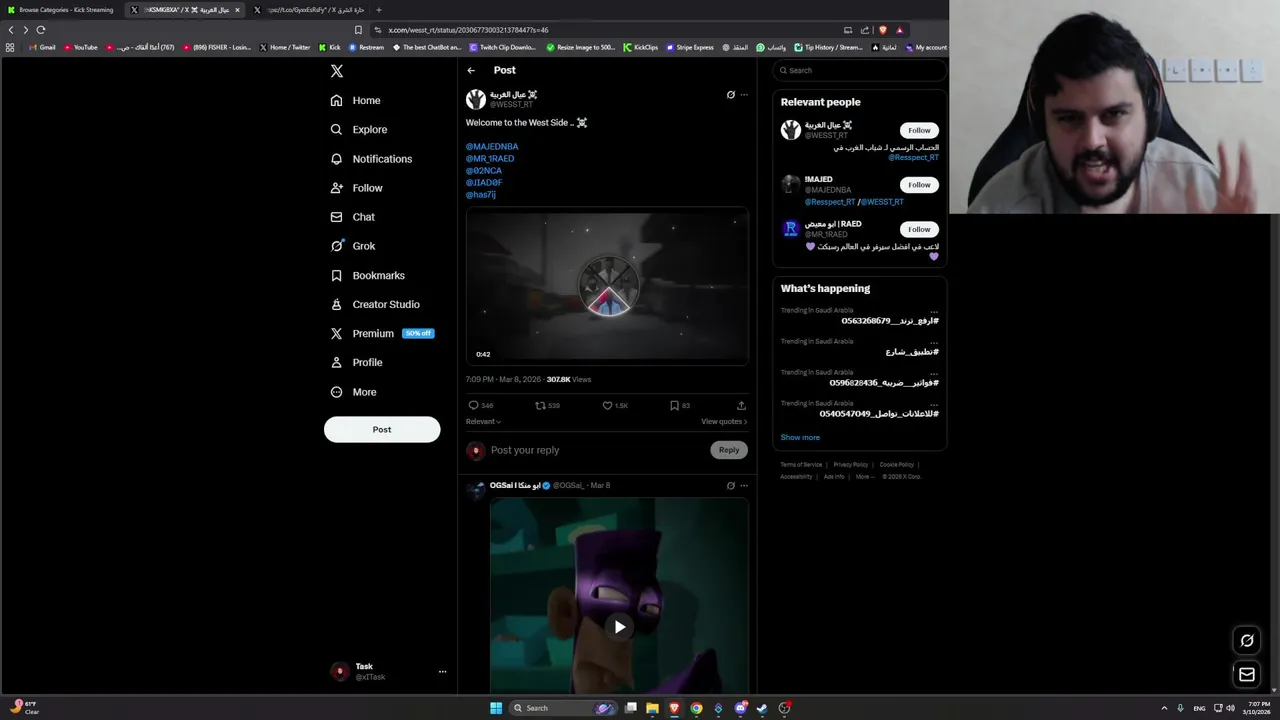This screenshot has width=1280, height=720.
Task: Bookmark this page icon in address bar
Action: pyautogui.click(x=359, y=30)
